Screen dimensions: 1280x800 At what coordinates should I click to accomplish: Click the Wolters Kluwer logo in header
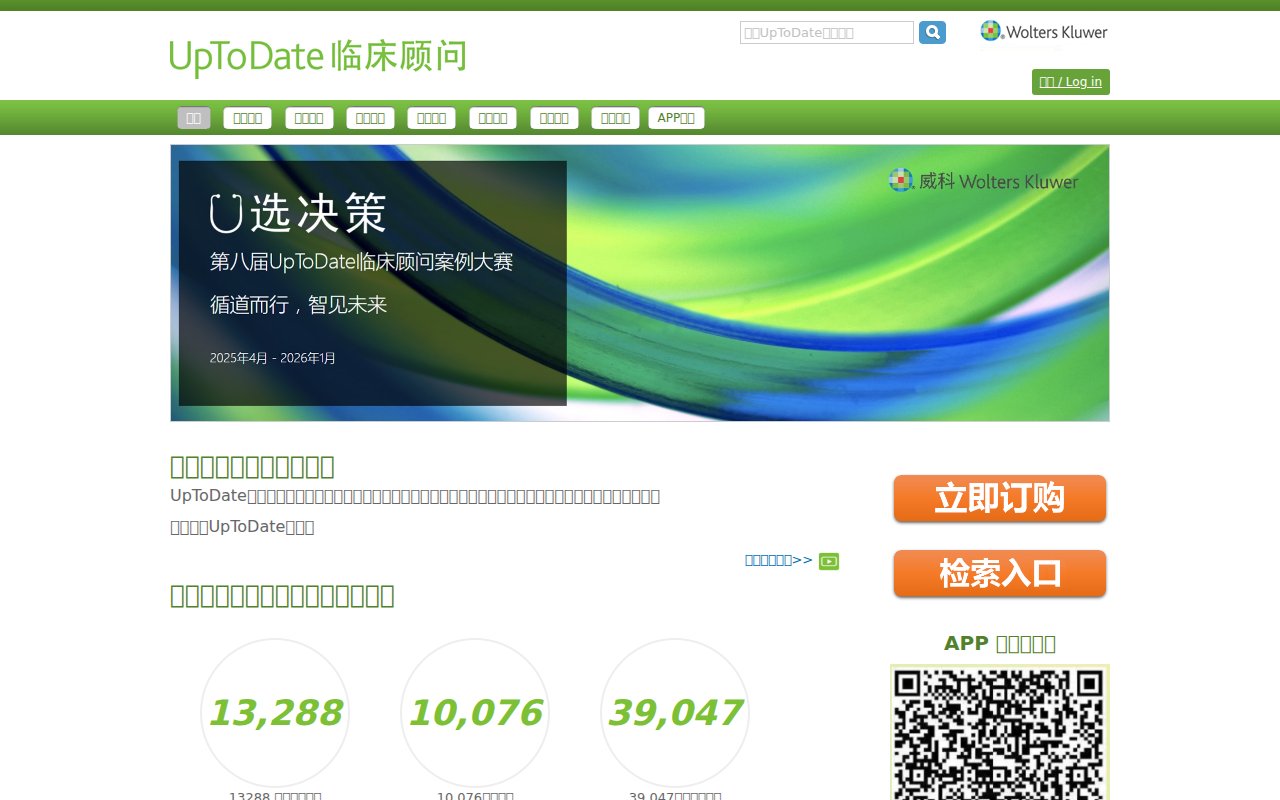coord(1044,32)
